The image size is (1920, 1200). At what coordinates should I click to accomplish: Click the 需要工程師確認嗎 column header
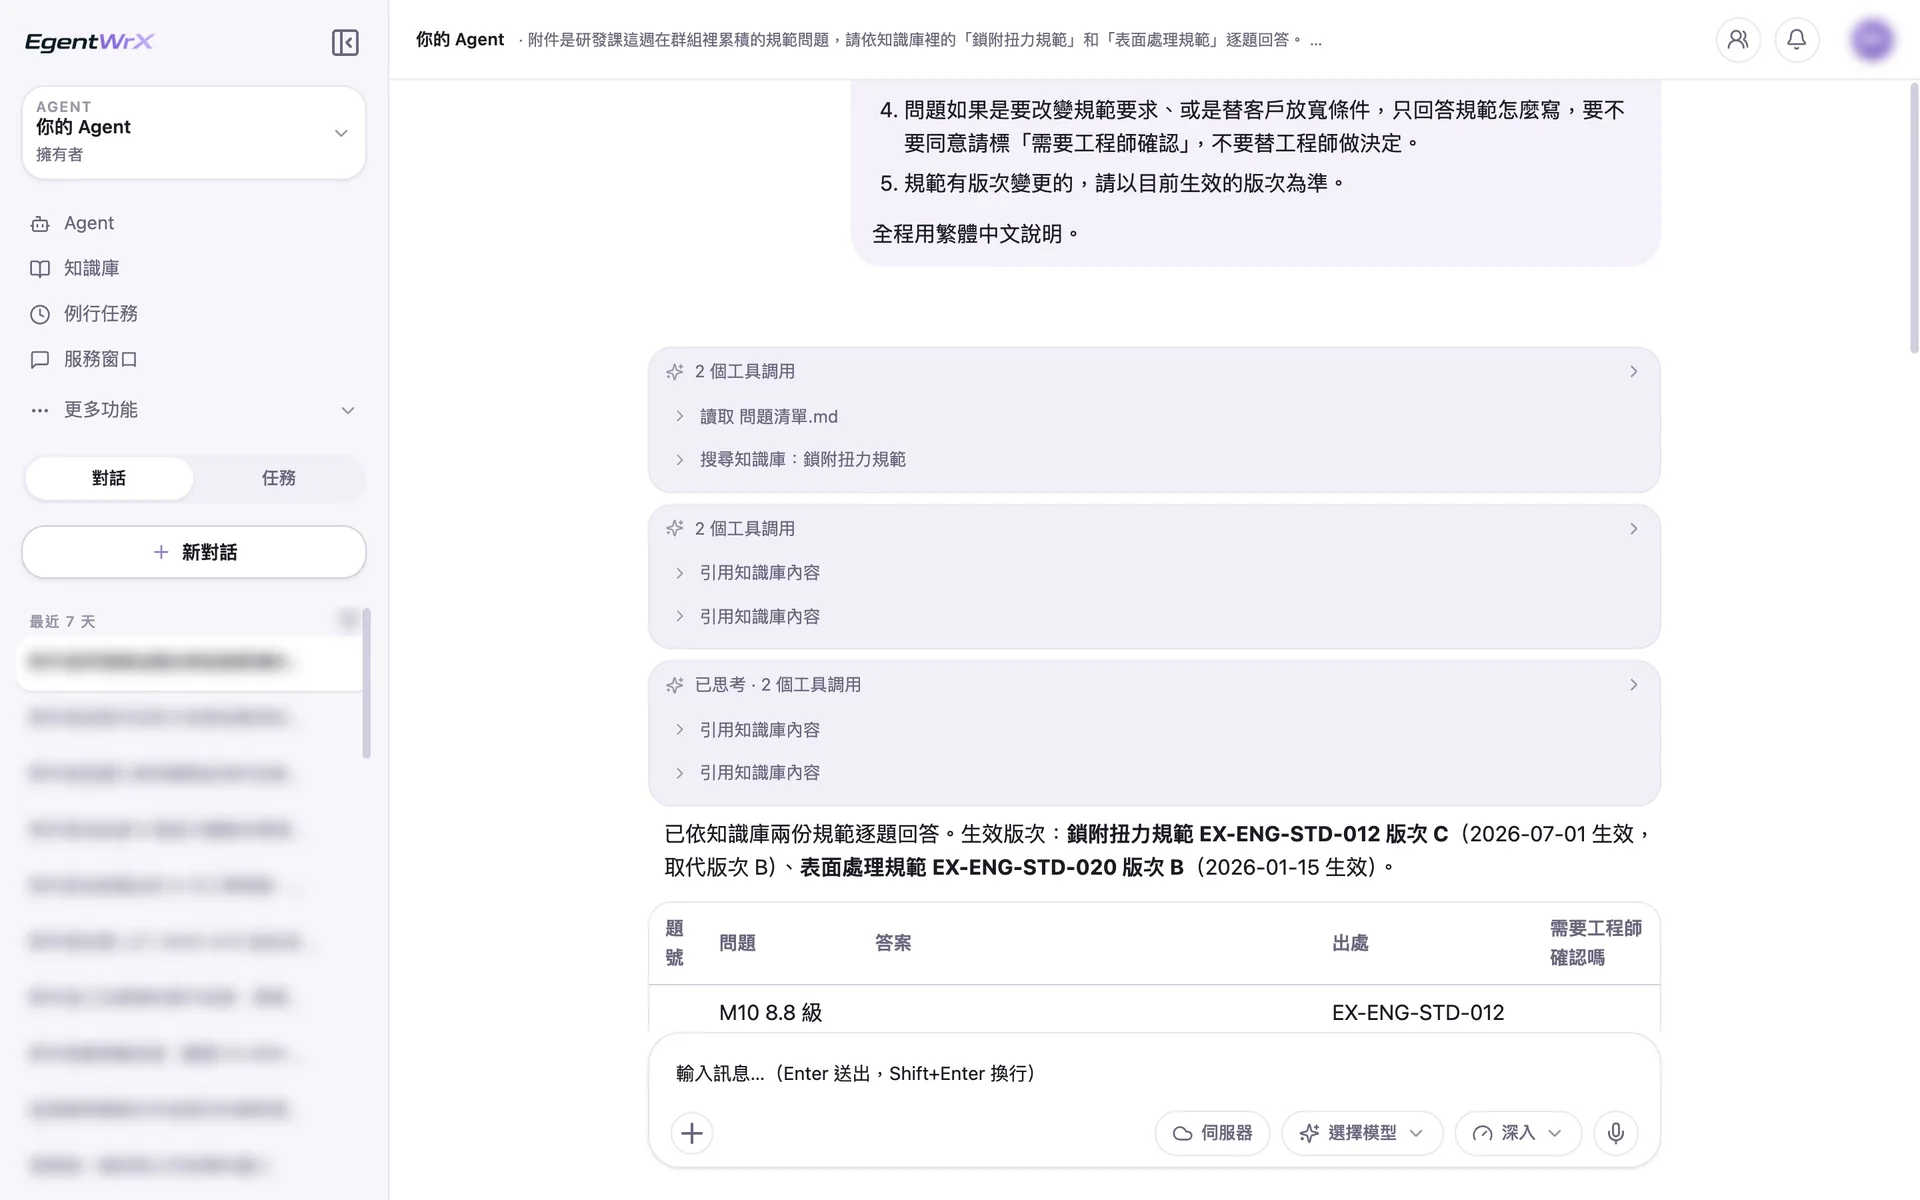[x=1596, y=943]
